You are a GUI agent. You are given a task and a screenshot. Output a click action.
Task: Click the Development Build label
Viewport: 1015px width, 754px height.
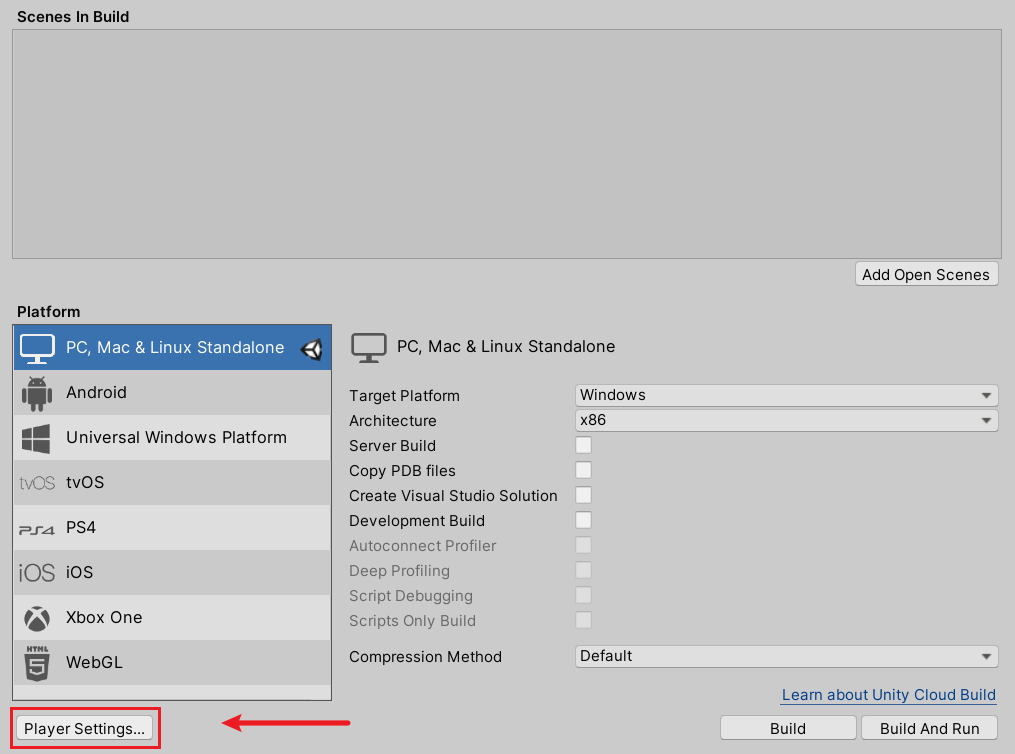[x=417, y=521]
